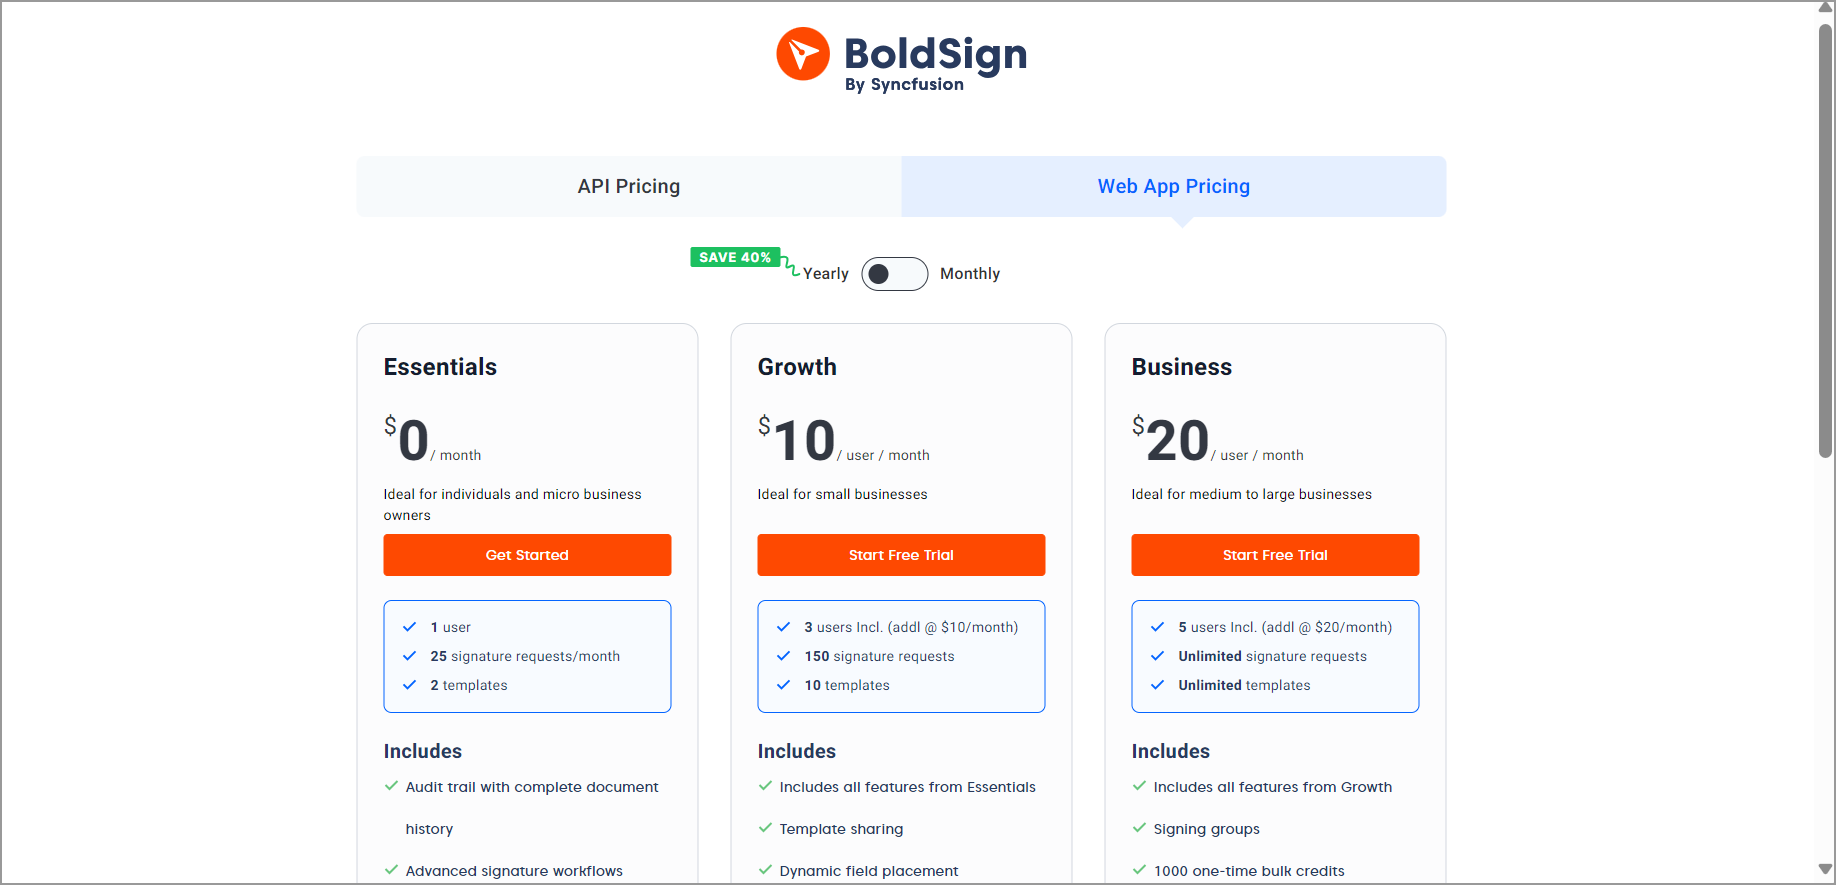The height and width of the screenshot is (885, 1836).
Task: Switch to the Web App Pricing tab
Action: click(1173, 186)
